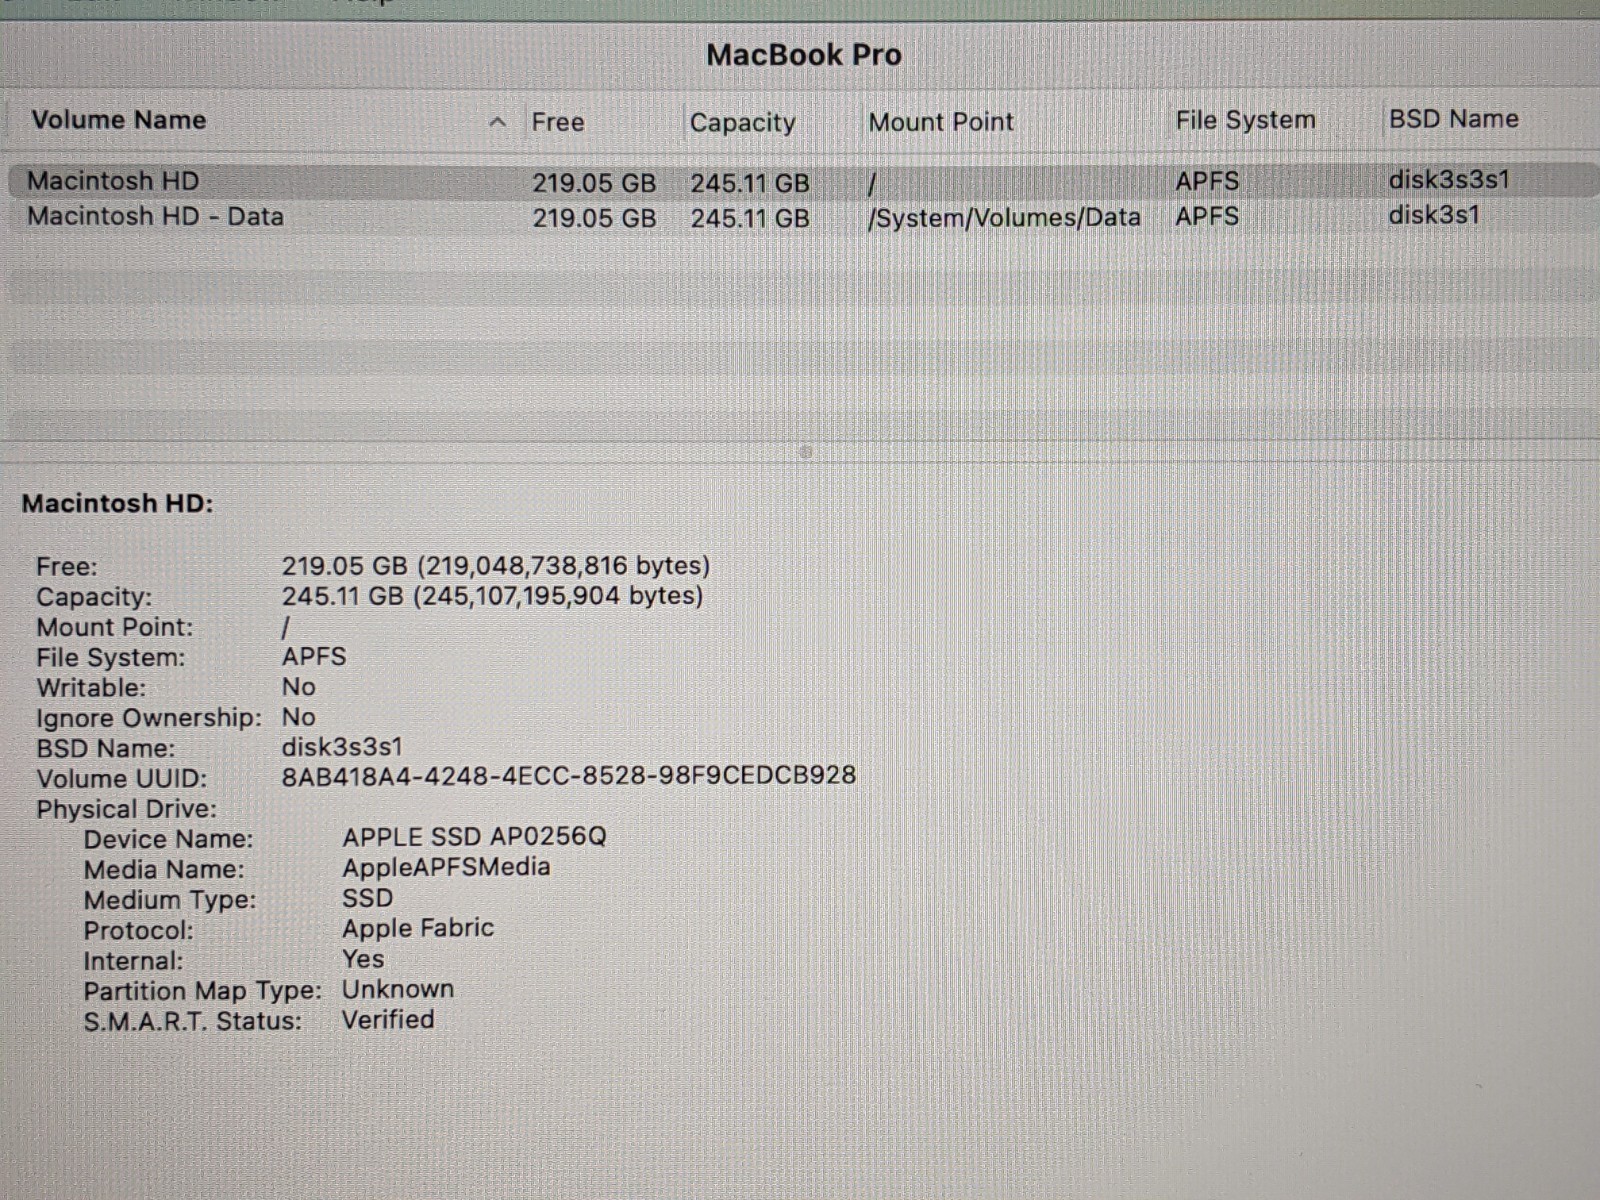Click the Volume UUID 8AB418A4-4248-4ECC-8528-98F9CEDCB928
The width and height of the screenshot is (1600, 1200).
click(x=569, y=776)
